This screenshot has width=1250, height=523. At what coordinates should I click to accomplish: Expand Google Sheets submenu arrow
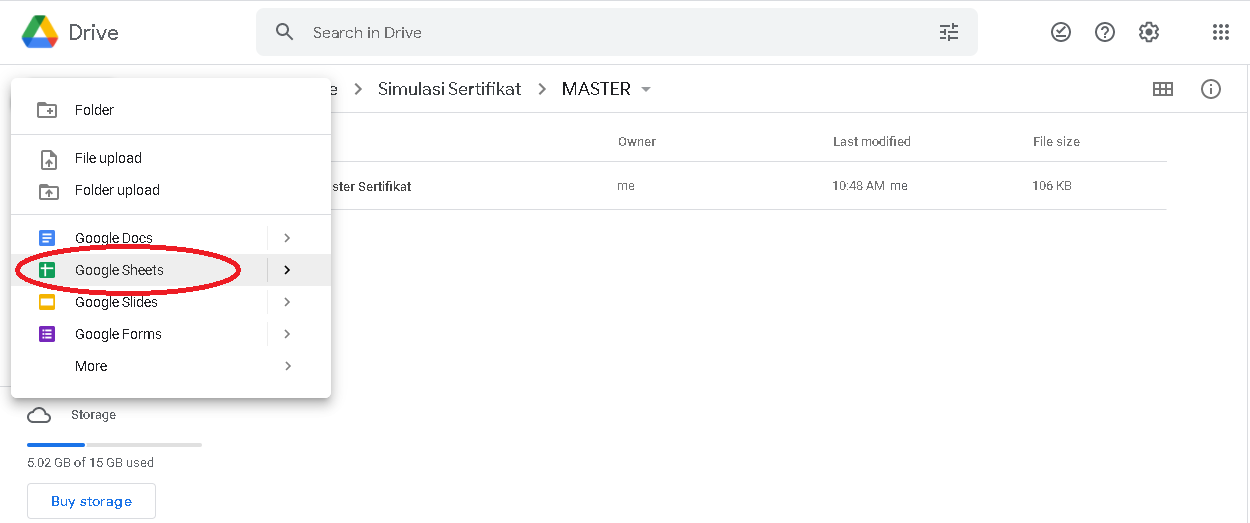[x=287, y=270]
